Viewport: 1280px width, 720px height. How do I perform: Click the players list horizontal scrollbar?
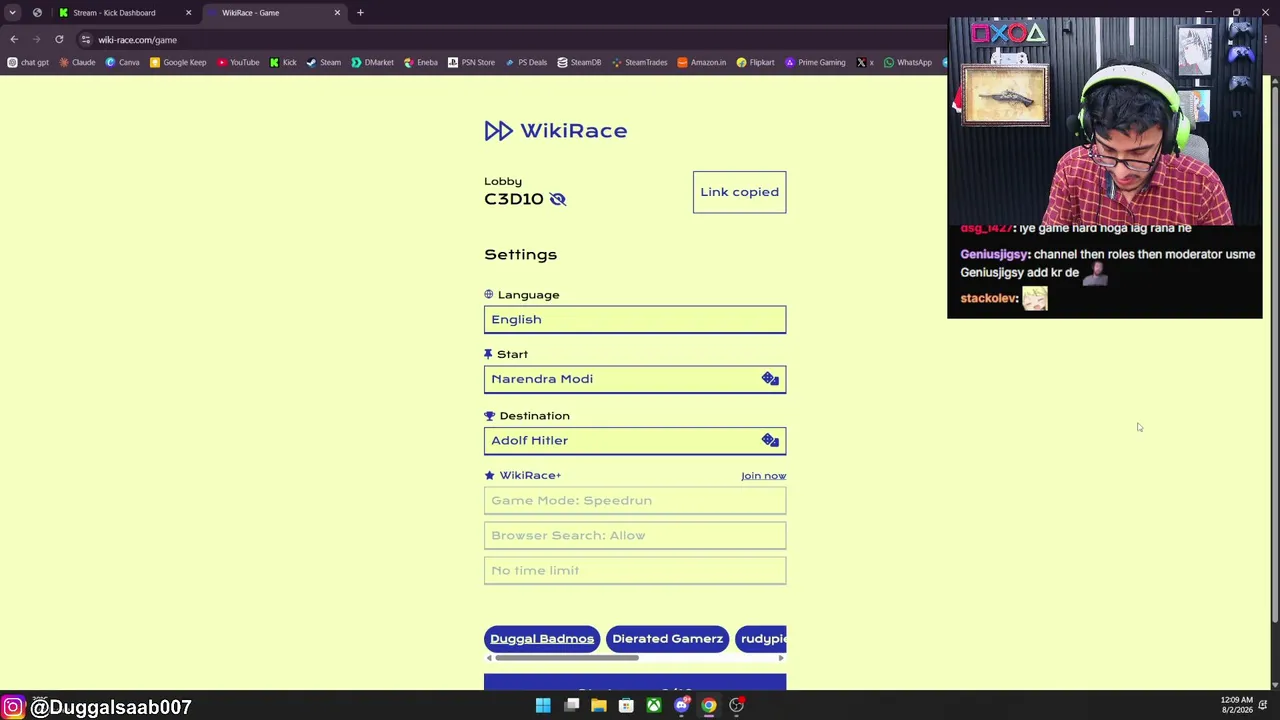[x=566, y=658]
